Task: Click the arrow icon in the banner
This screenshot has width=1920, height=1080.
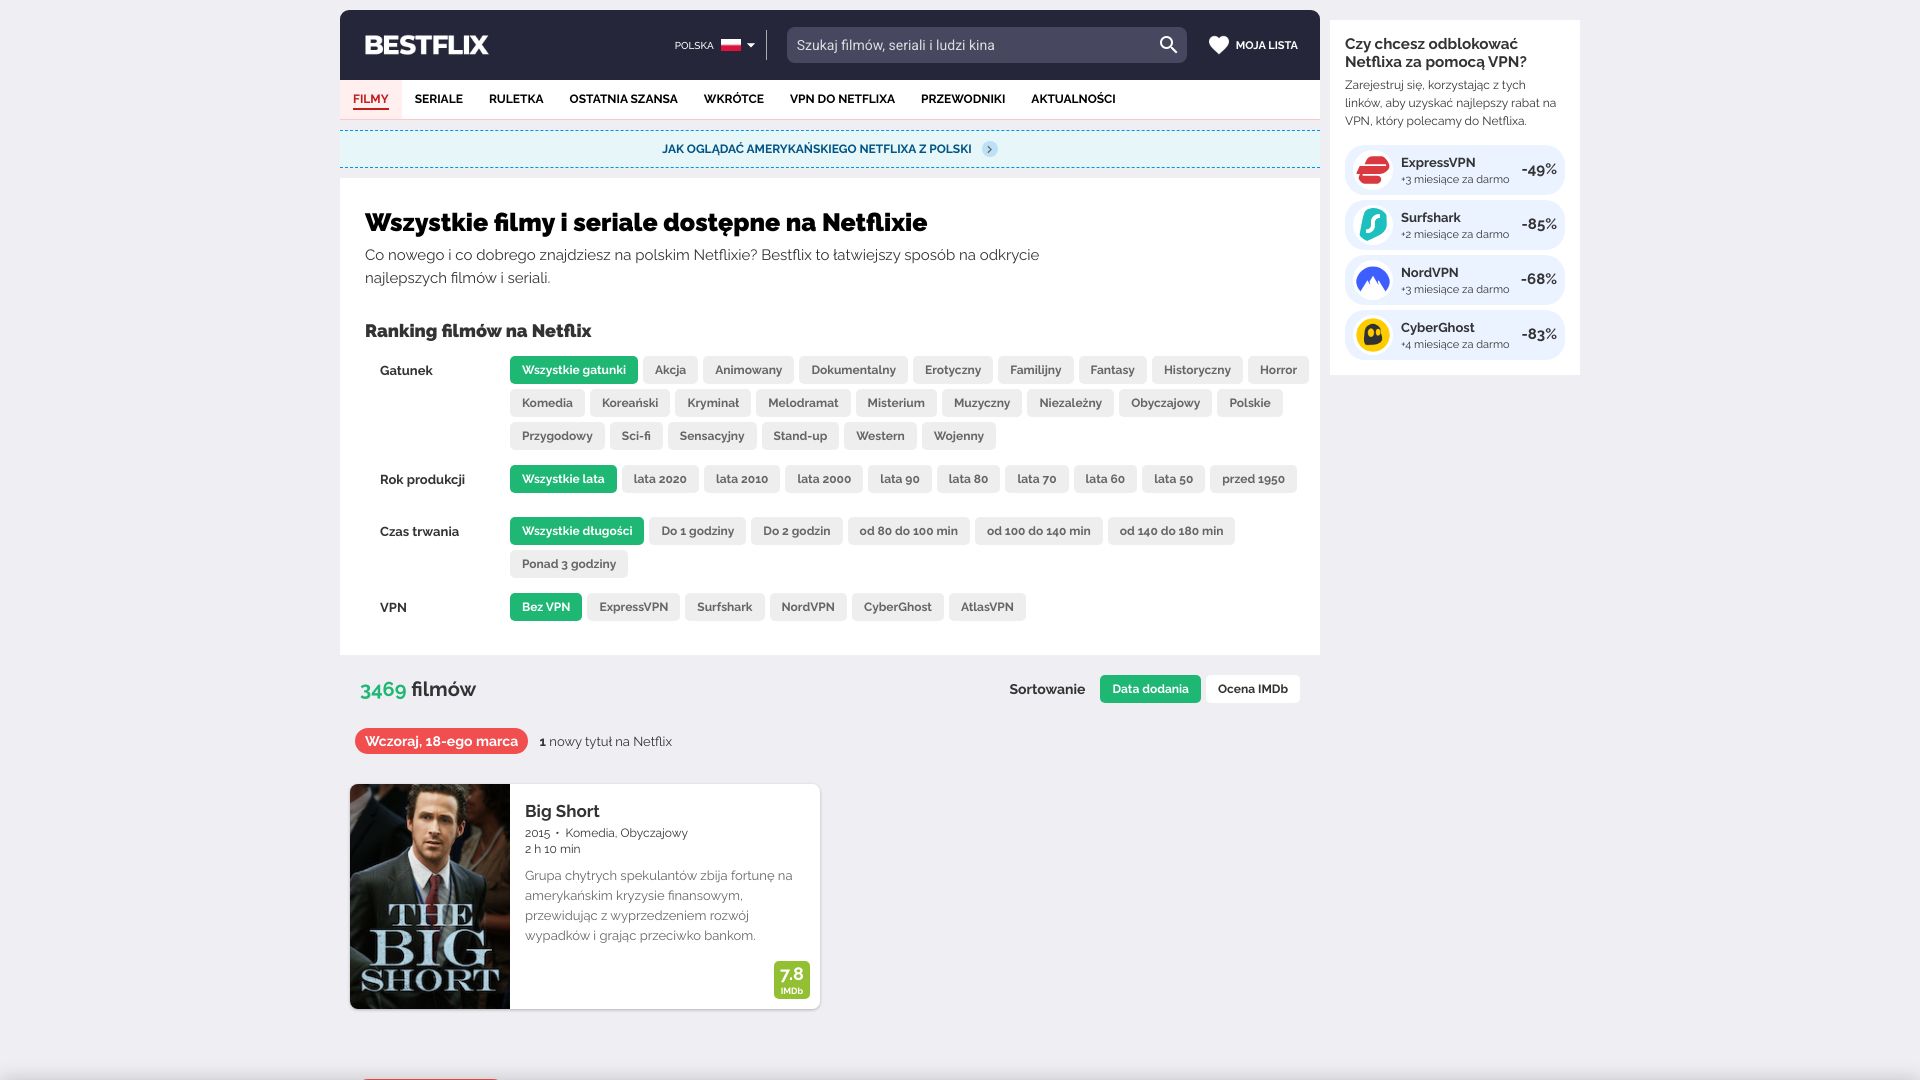Action: point(989,149)
